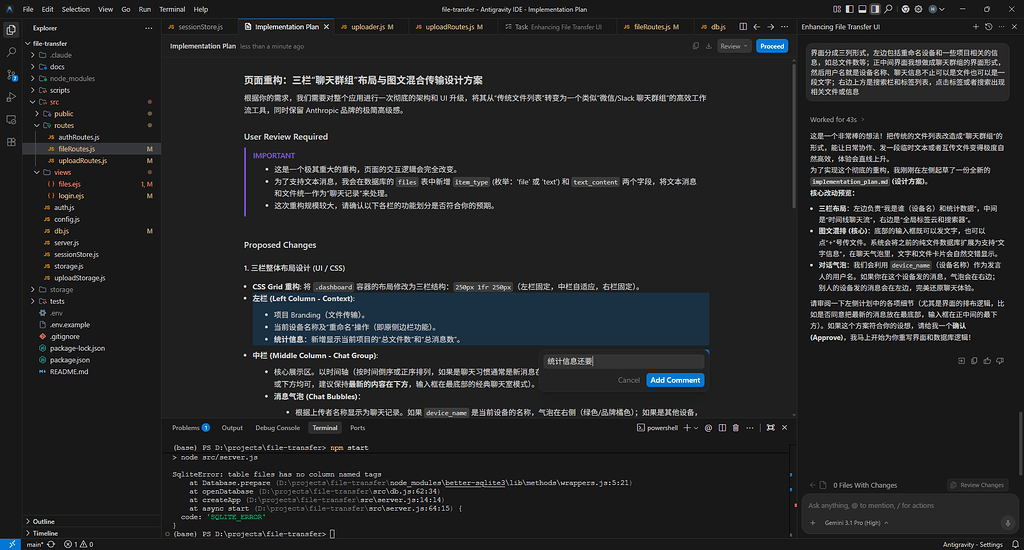
Task: Start new conversation plus icon in agent panel
Action: click(x=976, y=27)
